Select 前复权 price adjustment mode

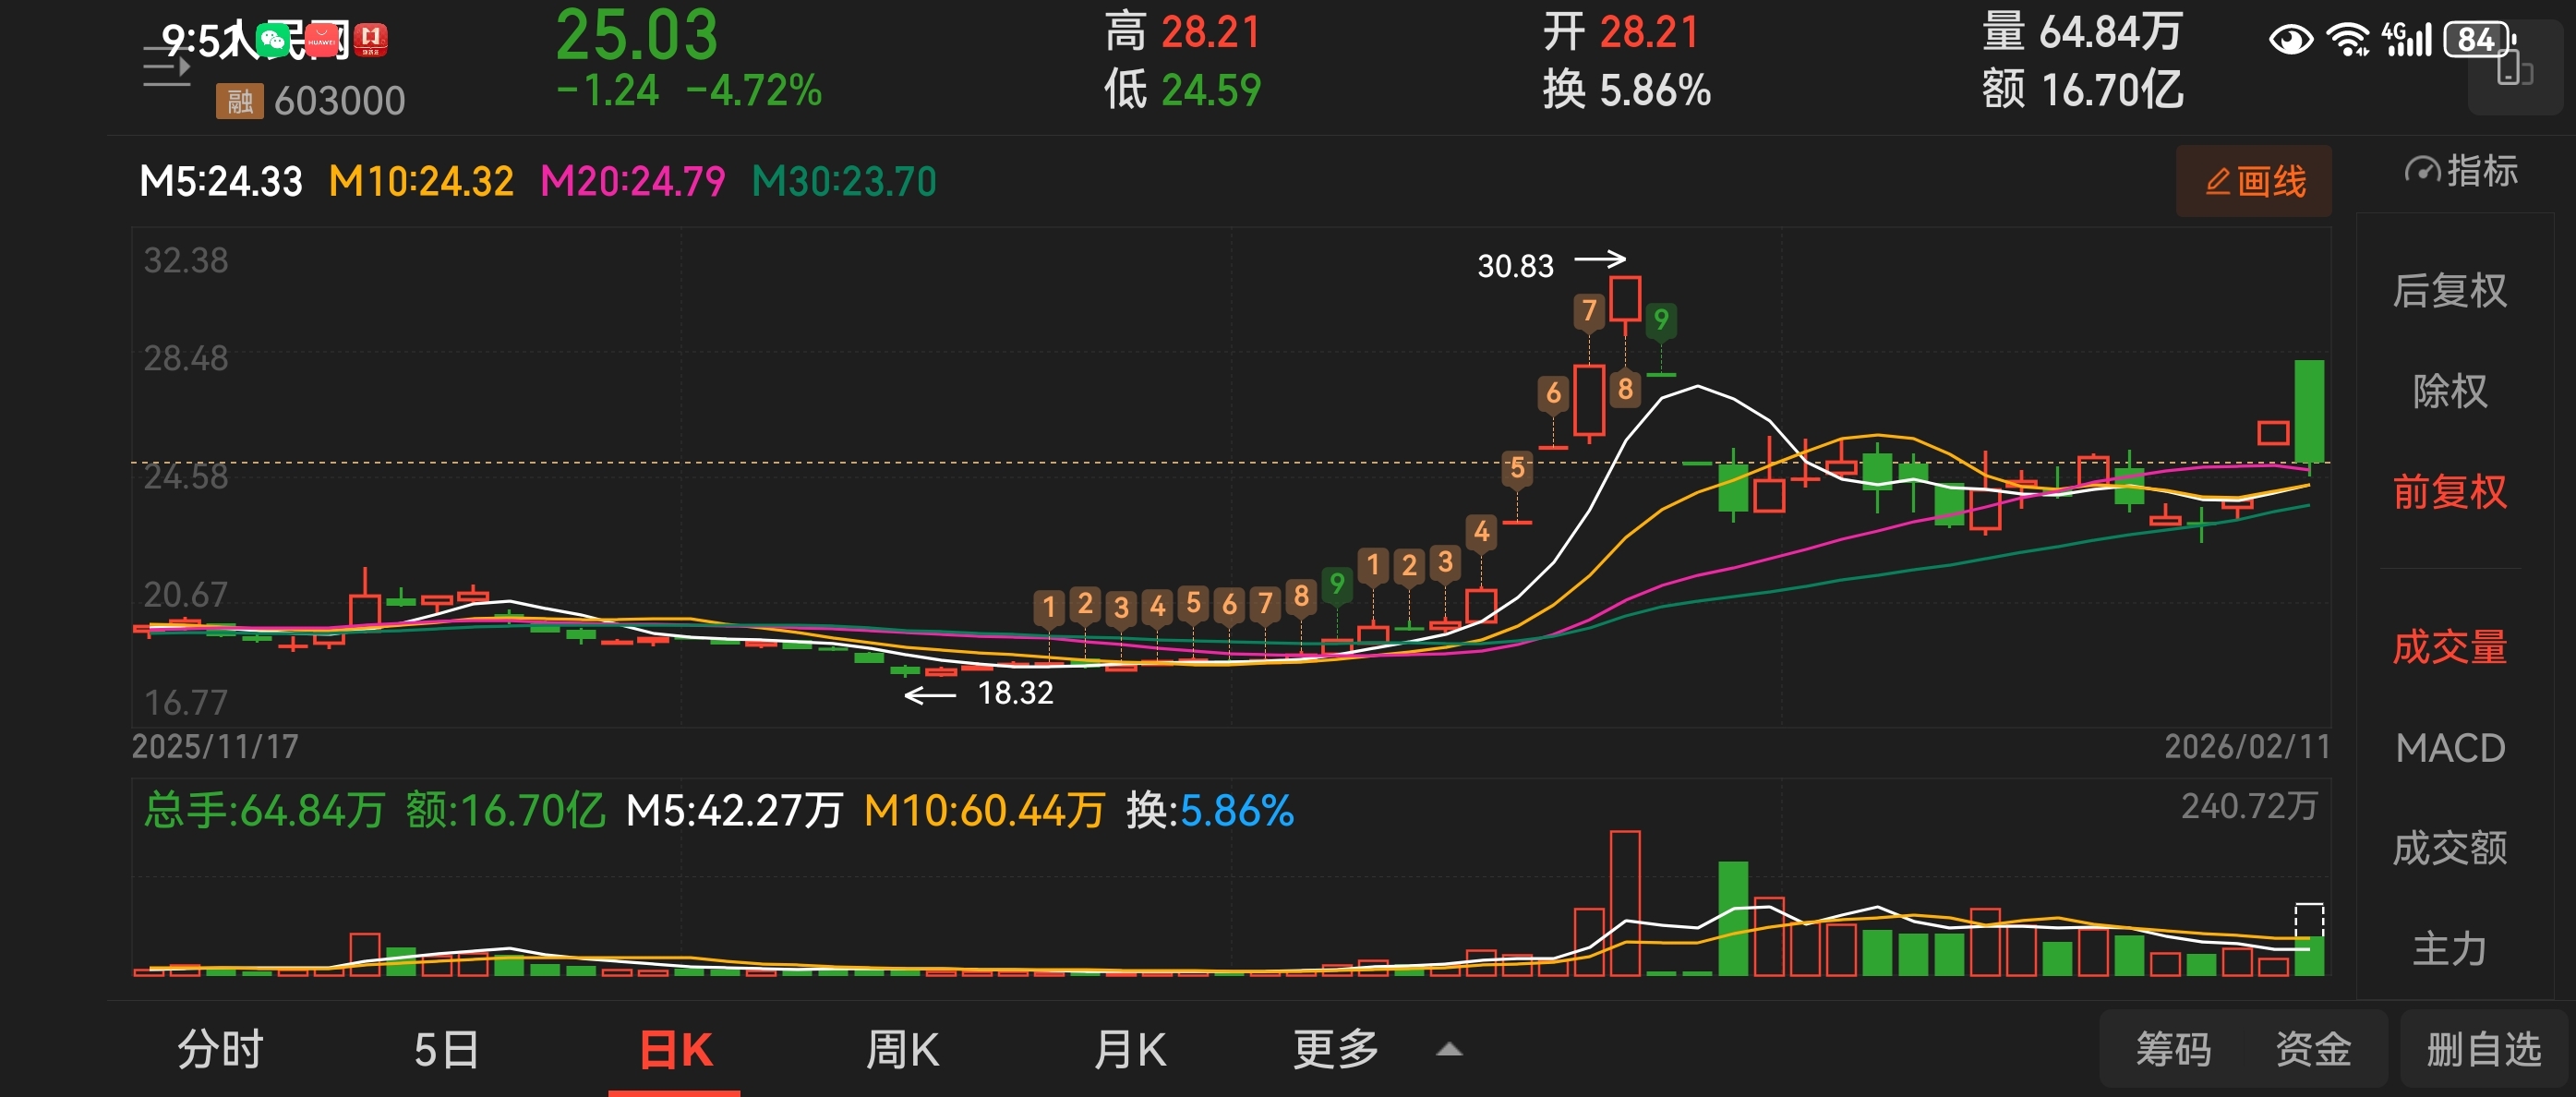pos(2449,491)
